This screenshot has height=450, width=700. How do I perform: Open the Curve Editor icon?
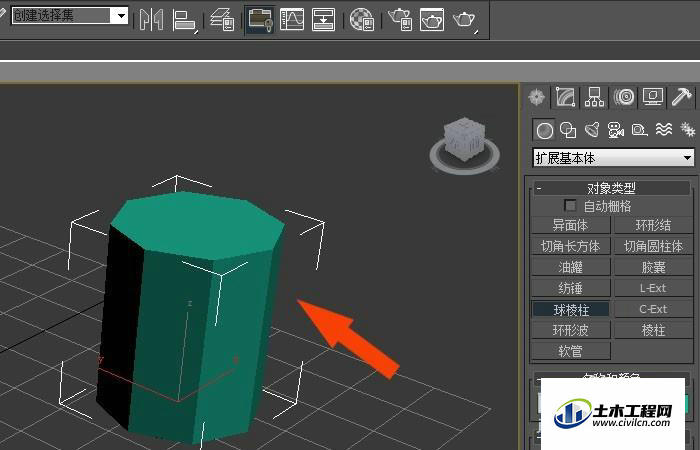(292, 20)
